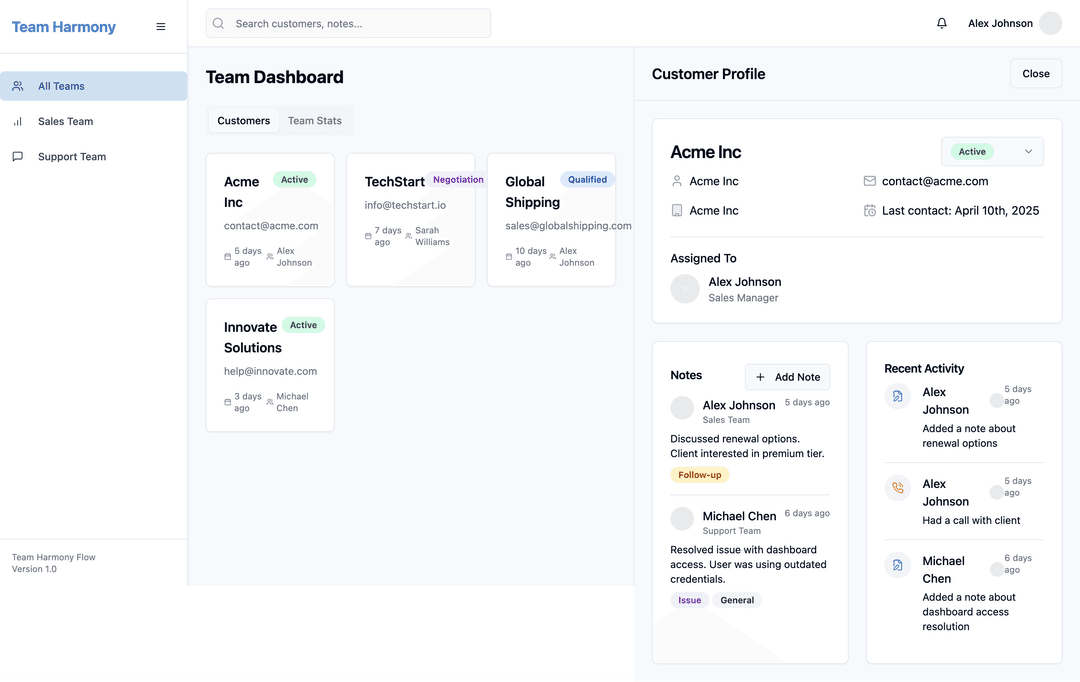Click the calendar icon next to Last contact
This screenshot has width=1080, height=682.
866,210
